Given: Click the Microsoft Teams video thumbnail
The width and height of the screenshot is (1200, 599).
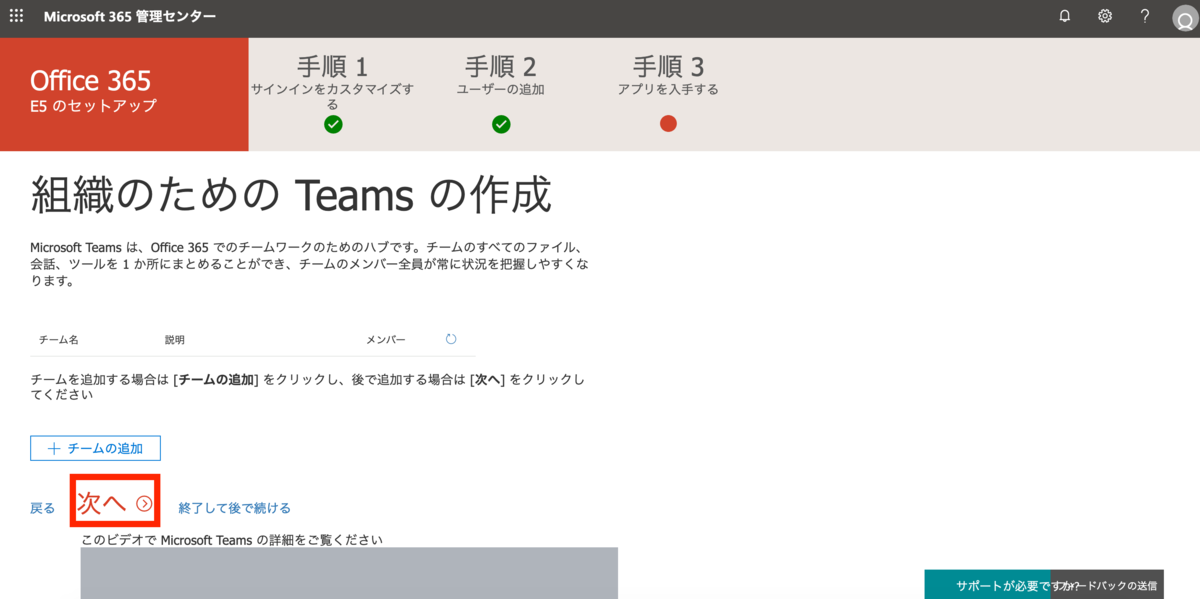Looking at the screenshot, I should (x=350, y=575).
